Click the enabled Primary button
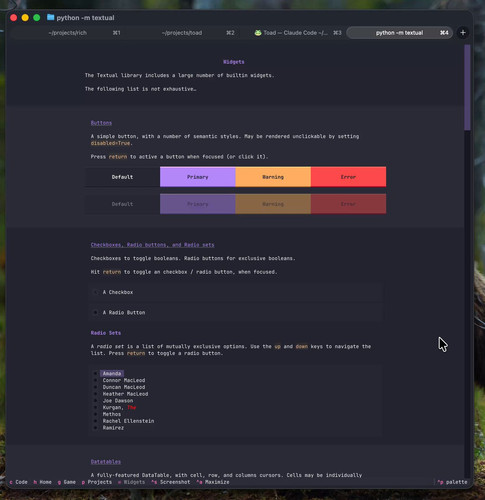The image size is (485, 500). click(x=198, y=177)
